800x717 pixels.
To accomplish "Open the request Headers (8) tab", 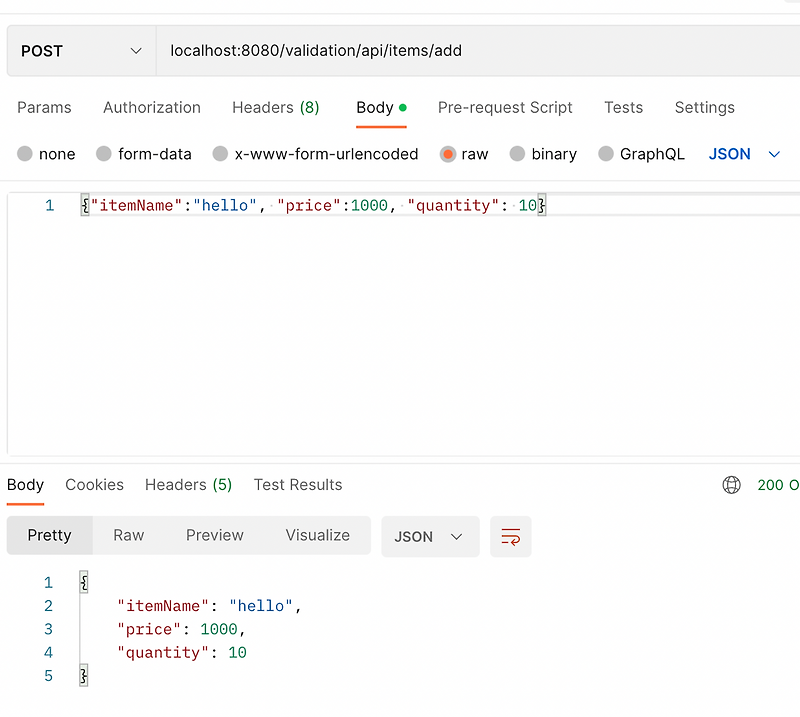I will [x=276, y=108].
